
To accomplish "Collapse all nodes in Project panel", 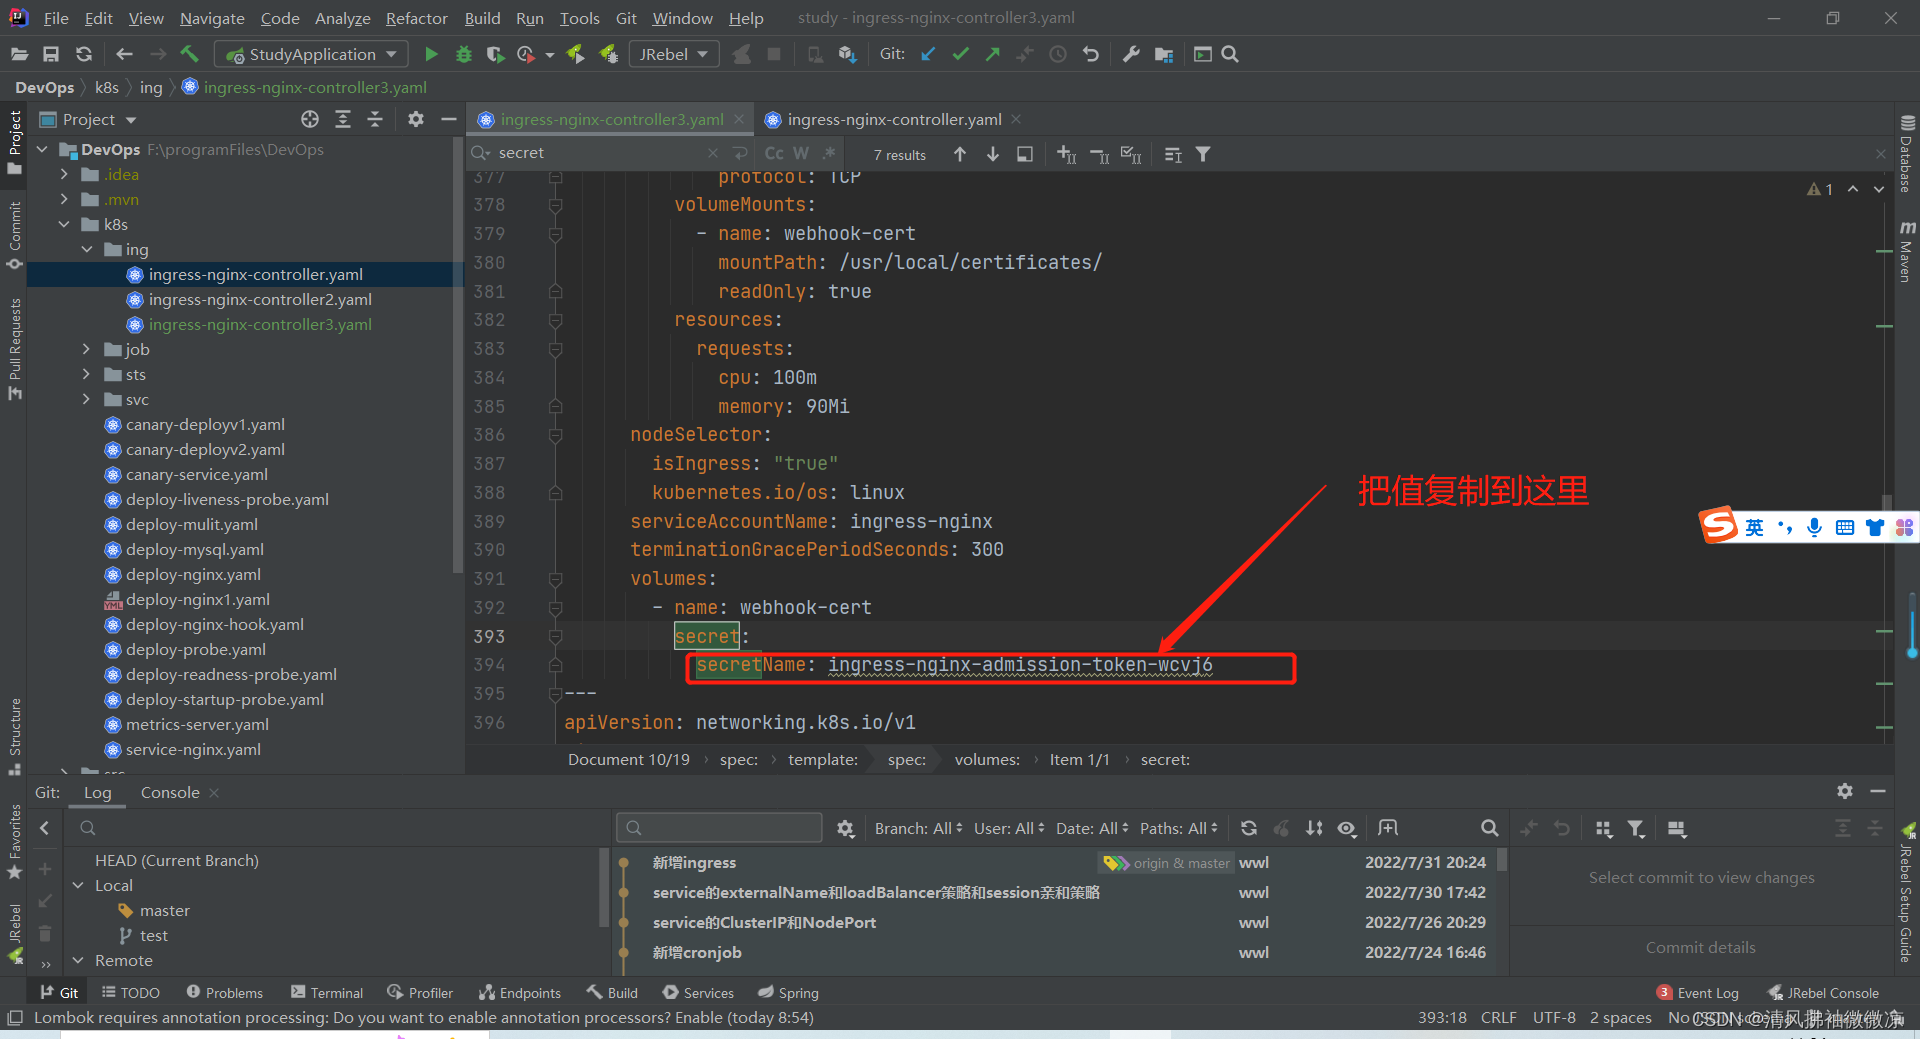I will (x=375, y=119).
